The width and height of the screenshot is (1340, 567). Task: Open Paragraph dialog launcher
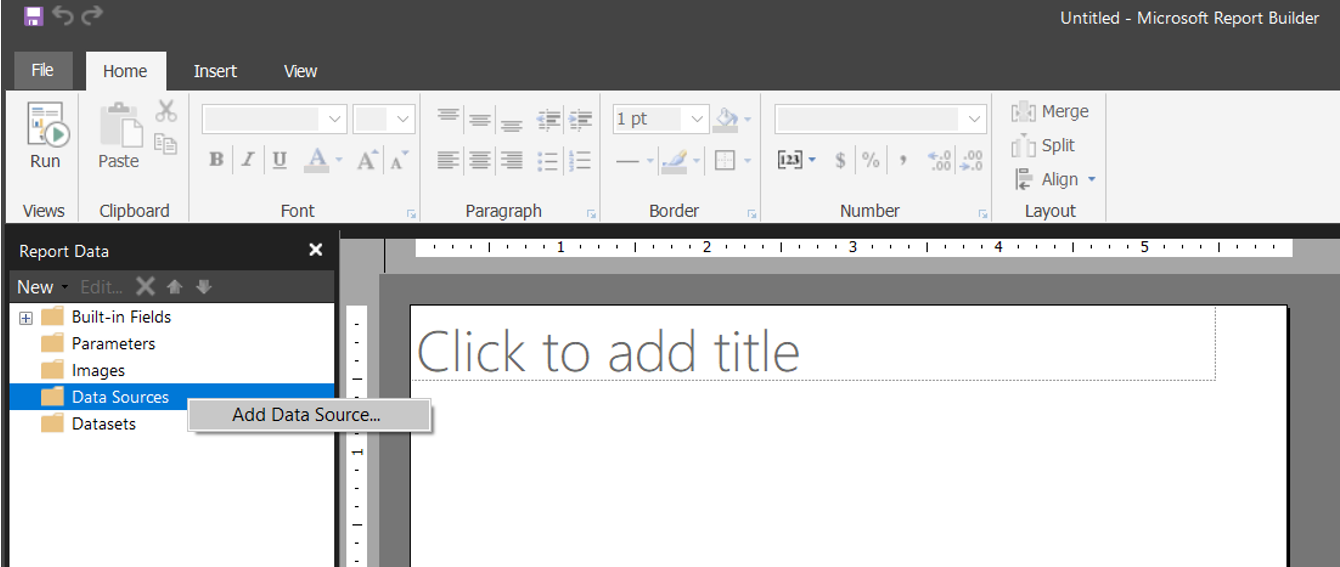591,214
